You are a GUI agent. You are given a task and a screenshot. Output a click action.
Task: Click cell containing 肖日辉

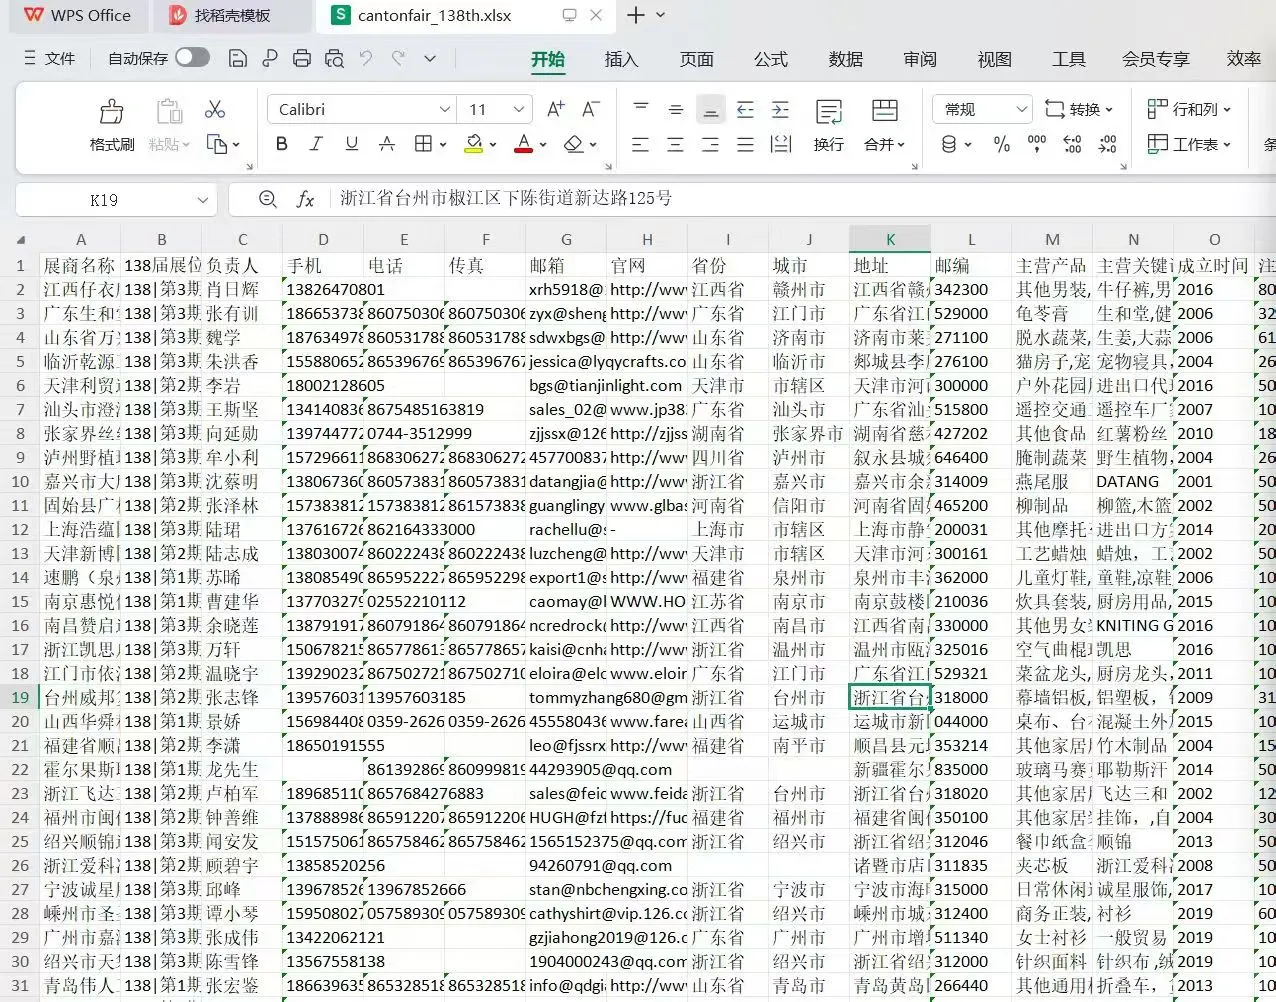point(242,289)
